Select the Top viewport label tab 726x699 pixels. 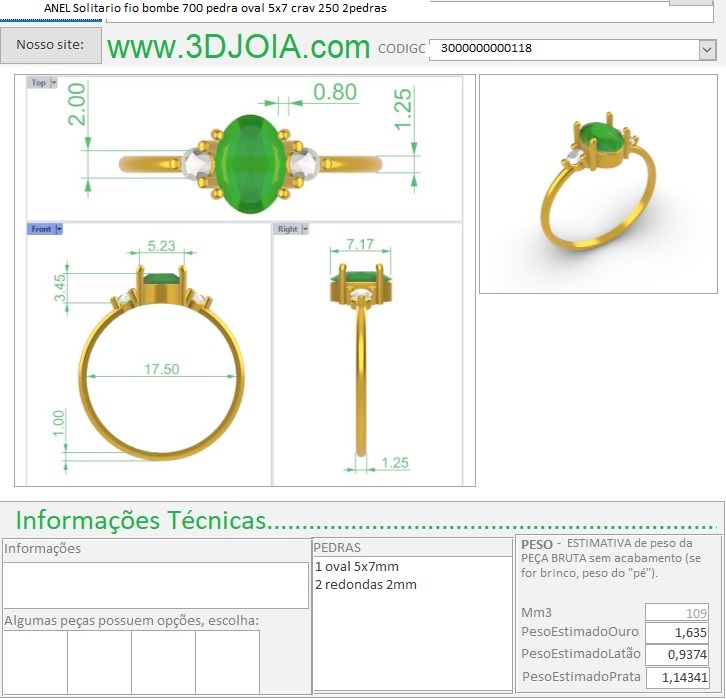click(38, 83)
